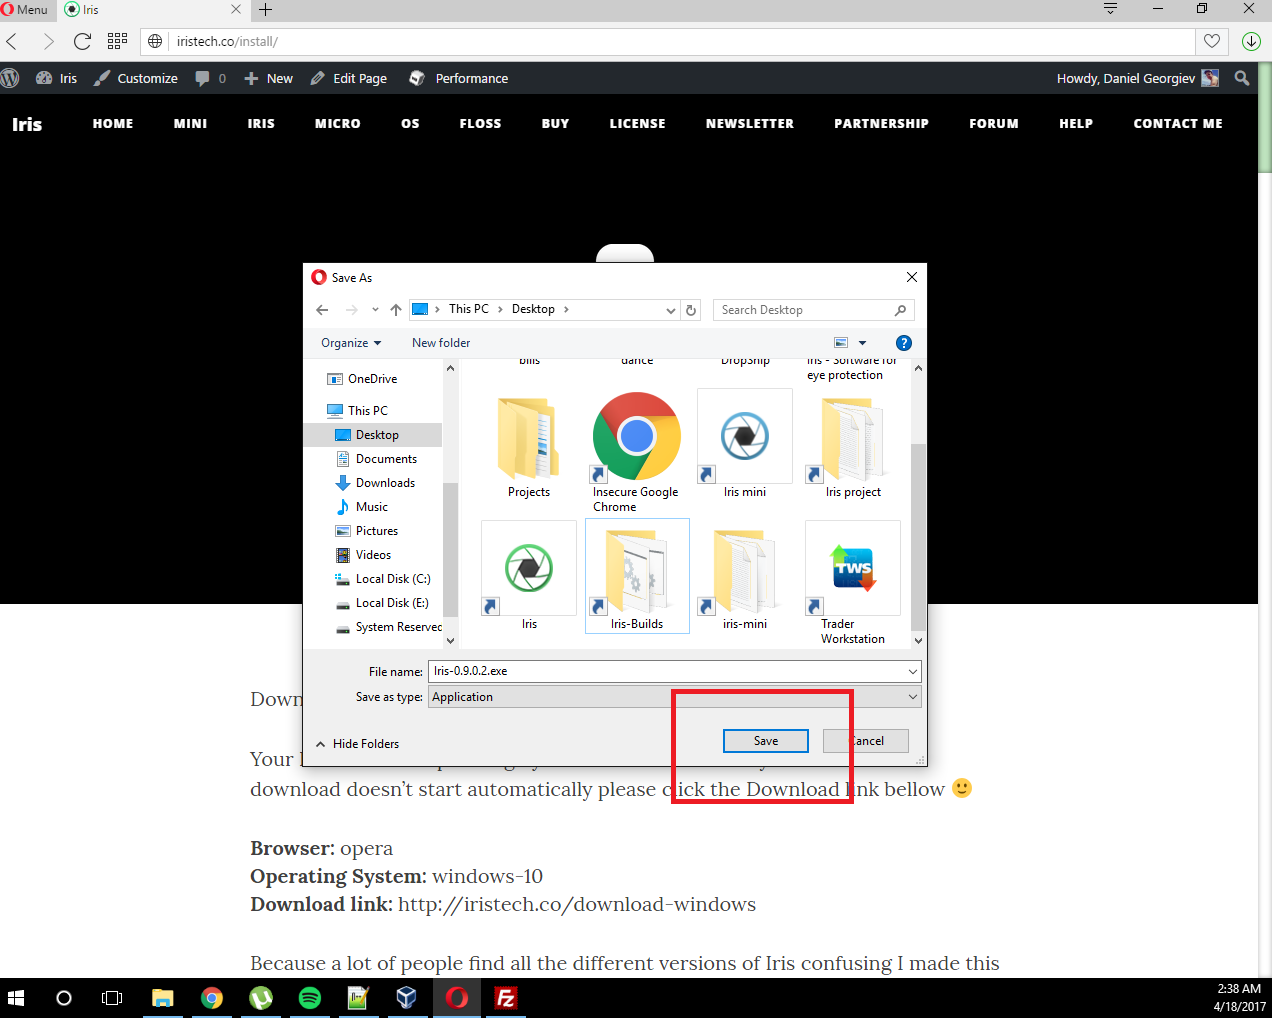
Task: Select the Insecure Google Chrome shortcut
Action: point(636,451)
